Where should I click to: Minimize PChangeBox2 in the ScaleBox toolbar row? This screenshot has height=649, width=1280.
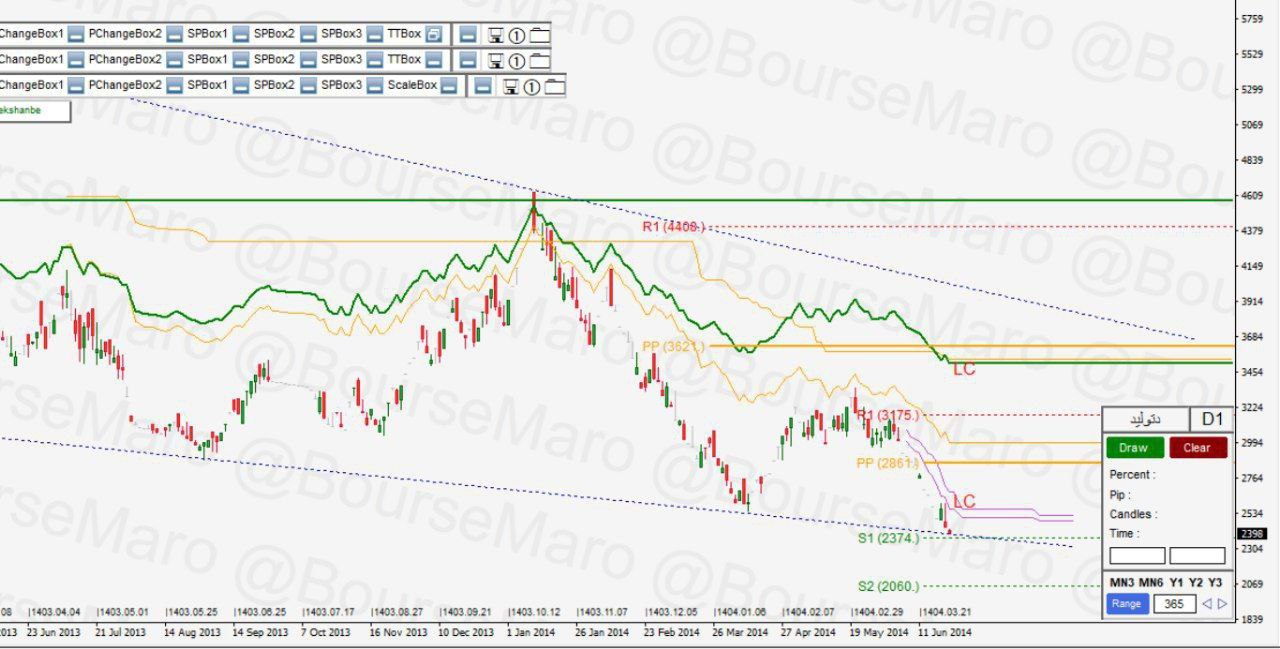[174, 86]
